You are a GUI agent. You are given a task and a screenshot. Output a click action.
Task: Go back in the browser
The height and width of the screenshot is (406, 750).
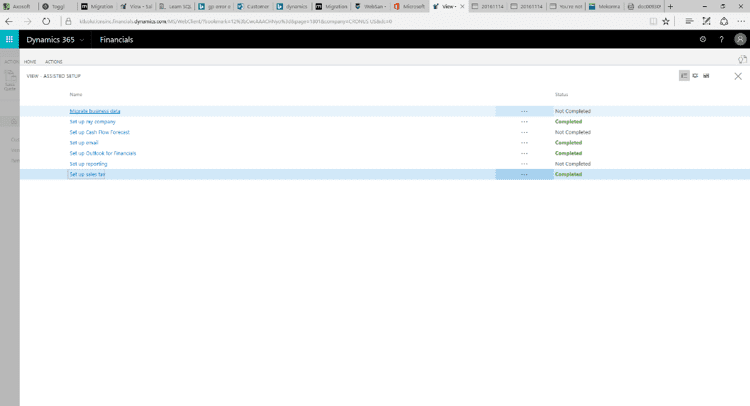coord(9,20)
